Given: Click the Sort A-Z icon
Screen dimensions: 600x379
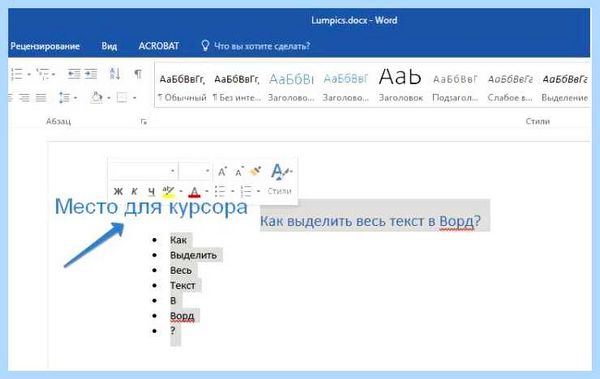Looking at the screenshot, I should [x=115, y=74].
